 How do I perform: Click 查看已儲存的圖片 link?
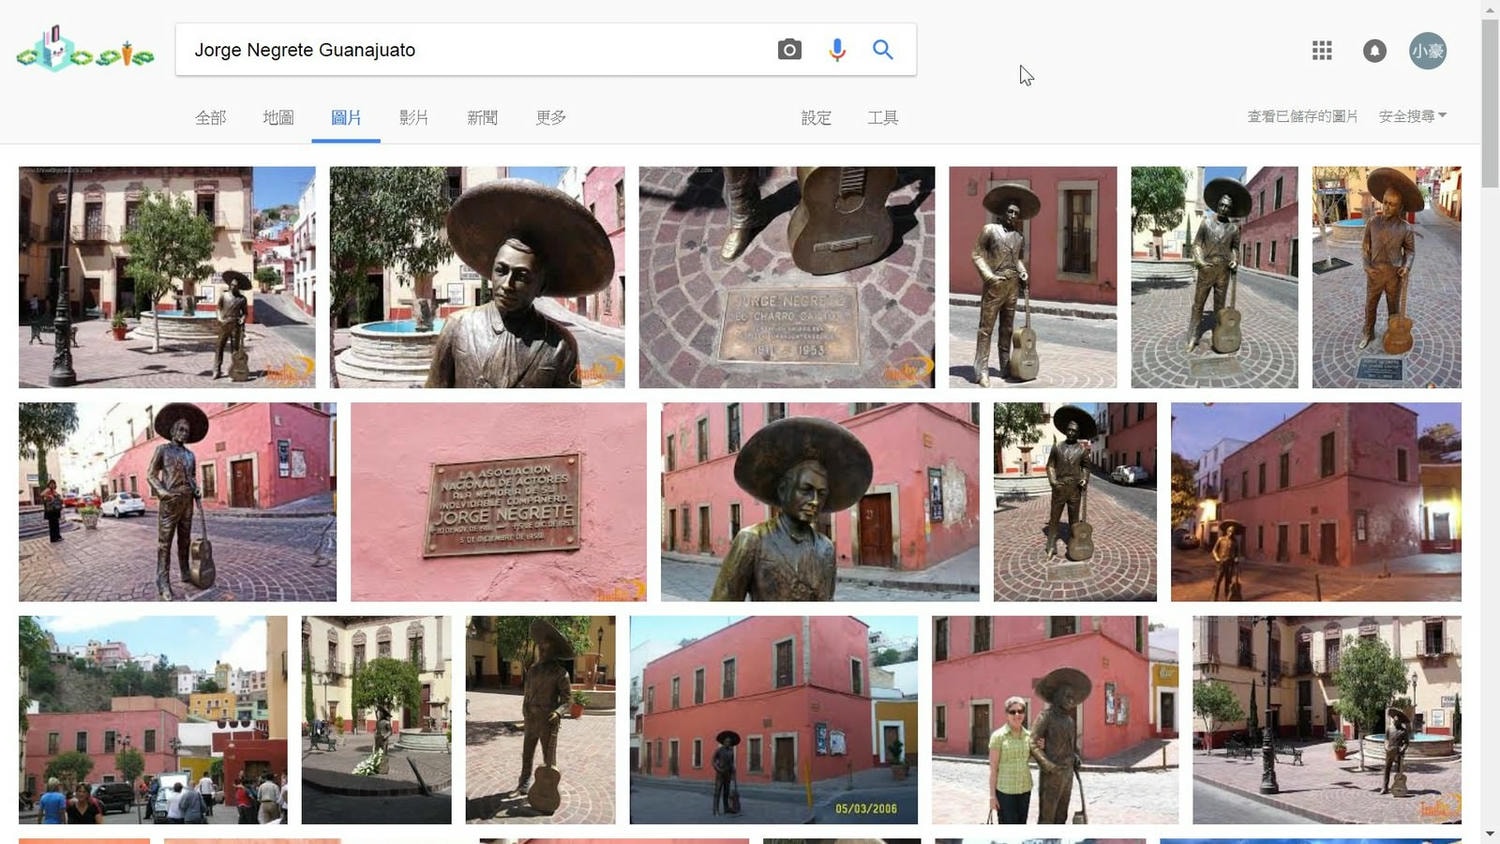(1301, 117)
